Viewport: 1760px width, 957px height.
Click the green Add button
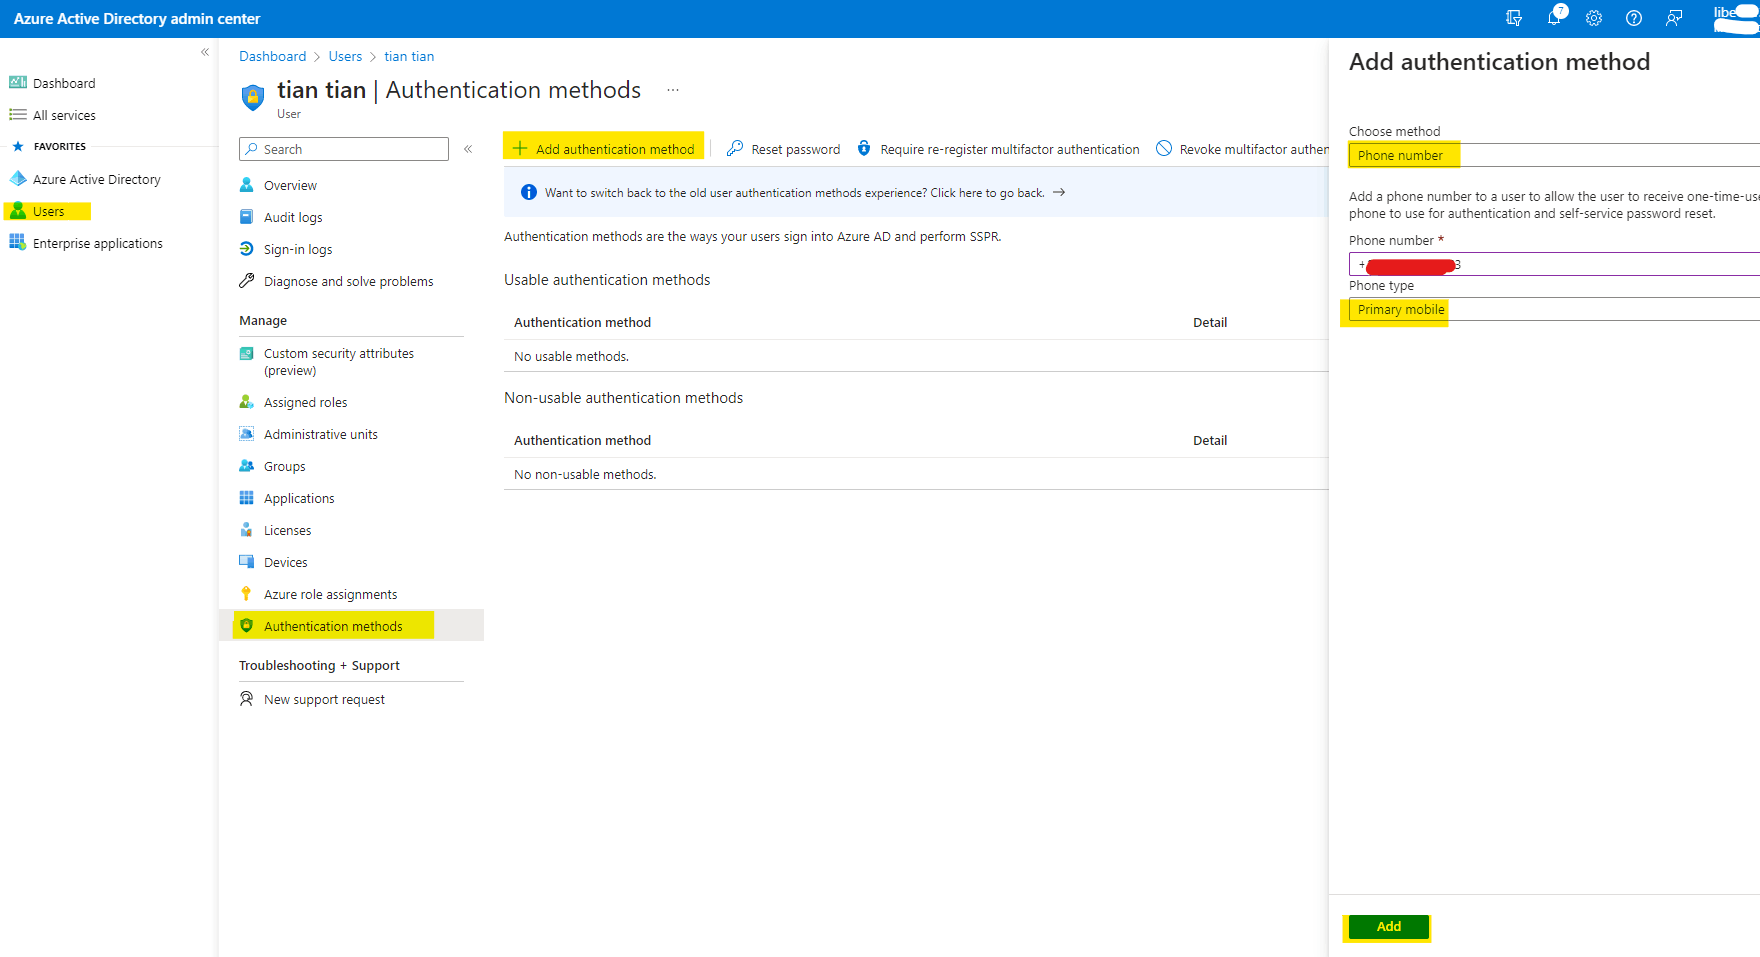[1389, 927]
